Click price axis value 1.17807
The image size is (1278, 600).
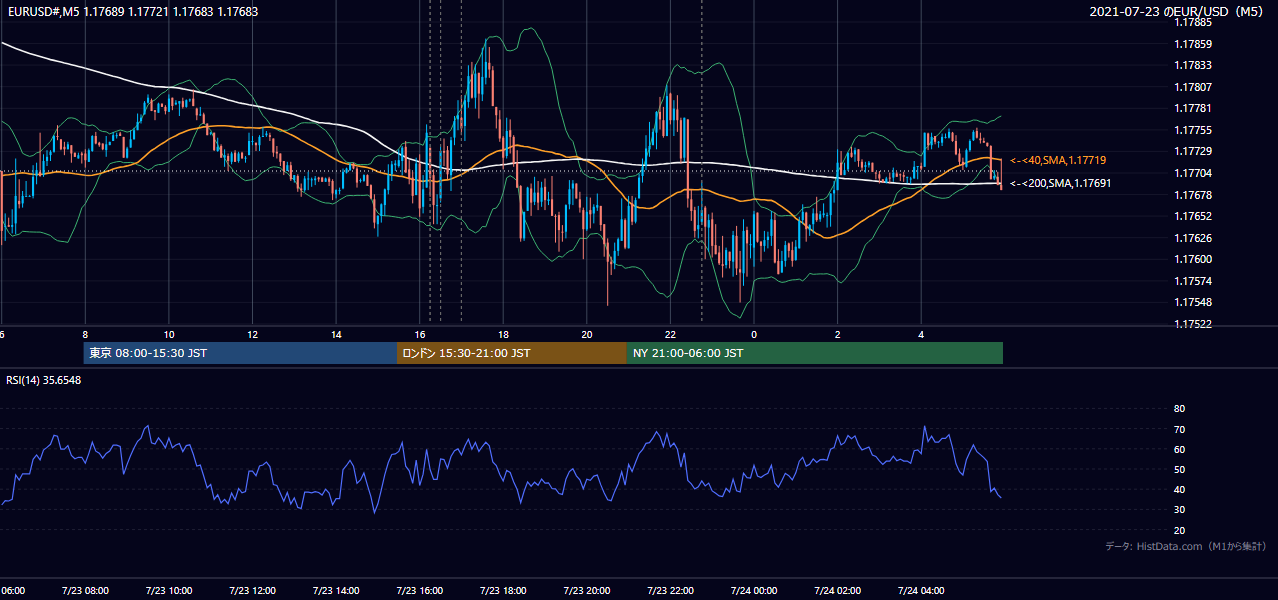click(1194, 87)
